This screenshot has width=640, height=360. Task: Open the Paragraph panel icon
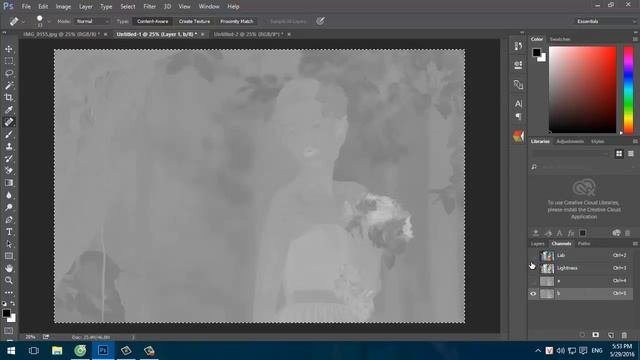518,117
